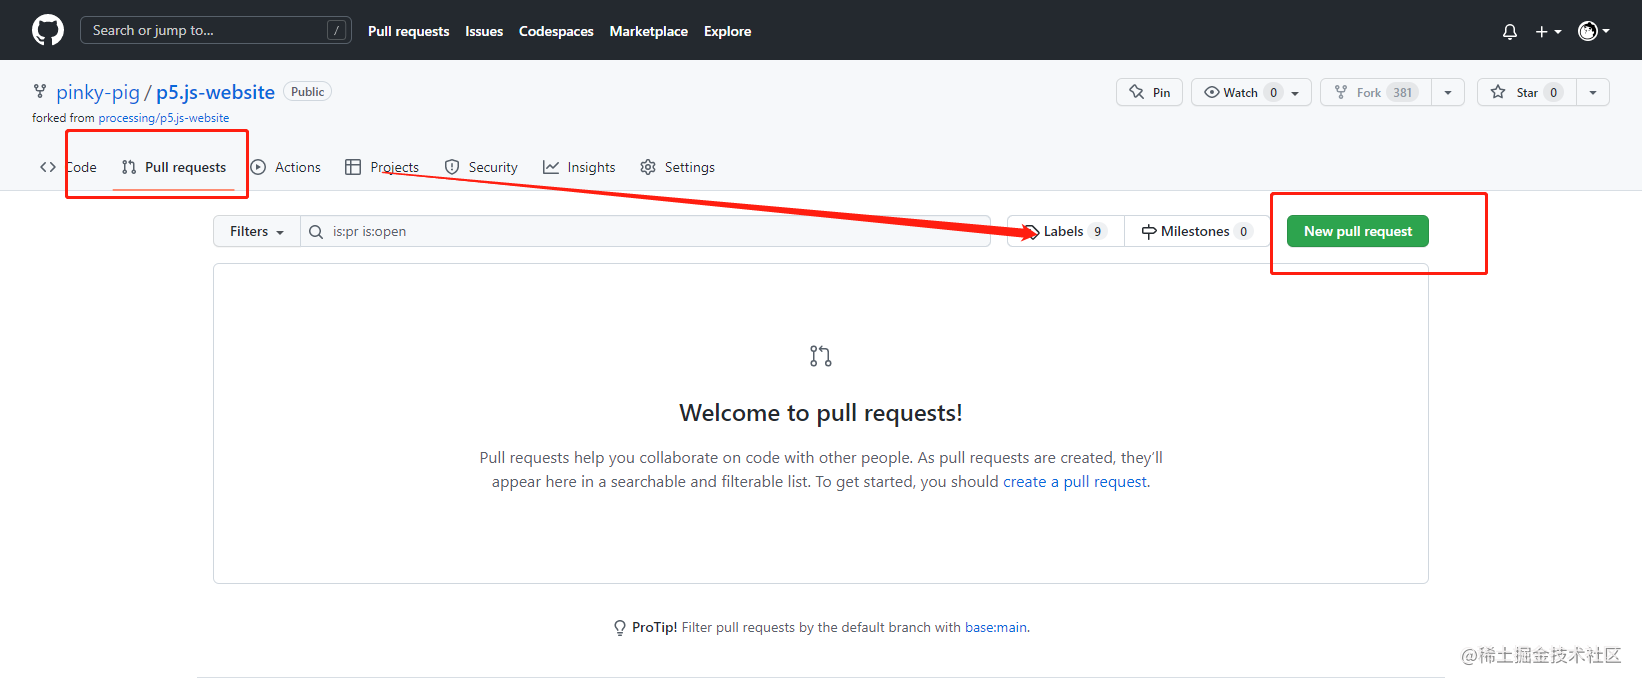The height and width of the screenshot is (686, 1642).
Task: Focus the is:pr is:open search field
Action: [645, 231]
